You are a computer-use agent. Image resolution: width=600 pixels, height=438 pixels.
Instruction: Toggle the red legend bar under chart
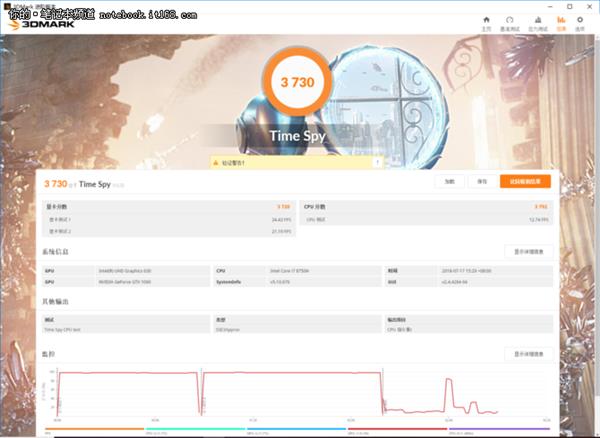click(397, 429)
